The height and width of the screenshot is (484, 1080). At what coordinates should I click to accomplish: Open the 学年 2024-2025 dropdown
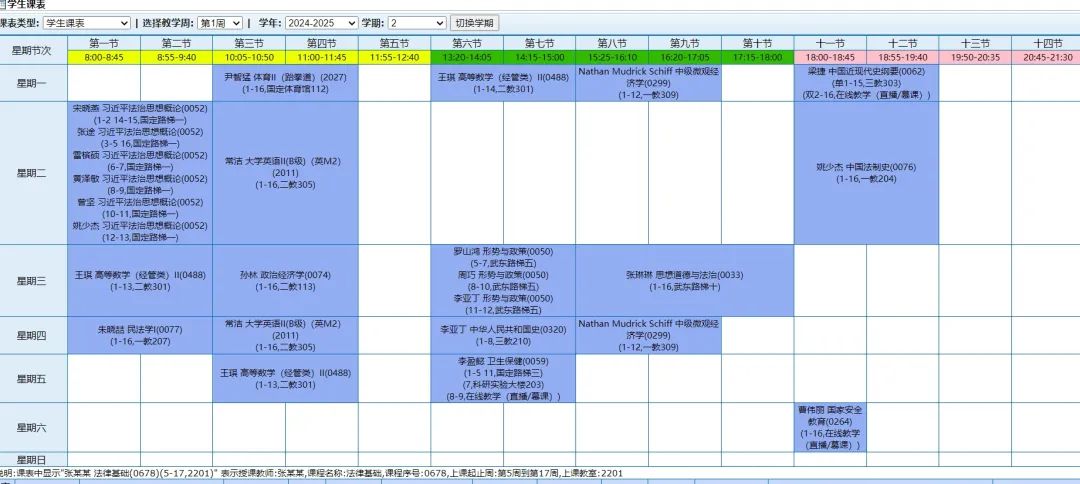321,23
